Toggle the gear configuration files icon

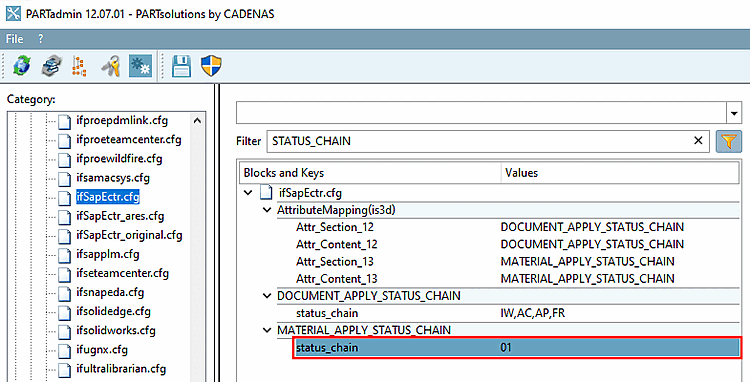140,65
